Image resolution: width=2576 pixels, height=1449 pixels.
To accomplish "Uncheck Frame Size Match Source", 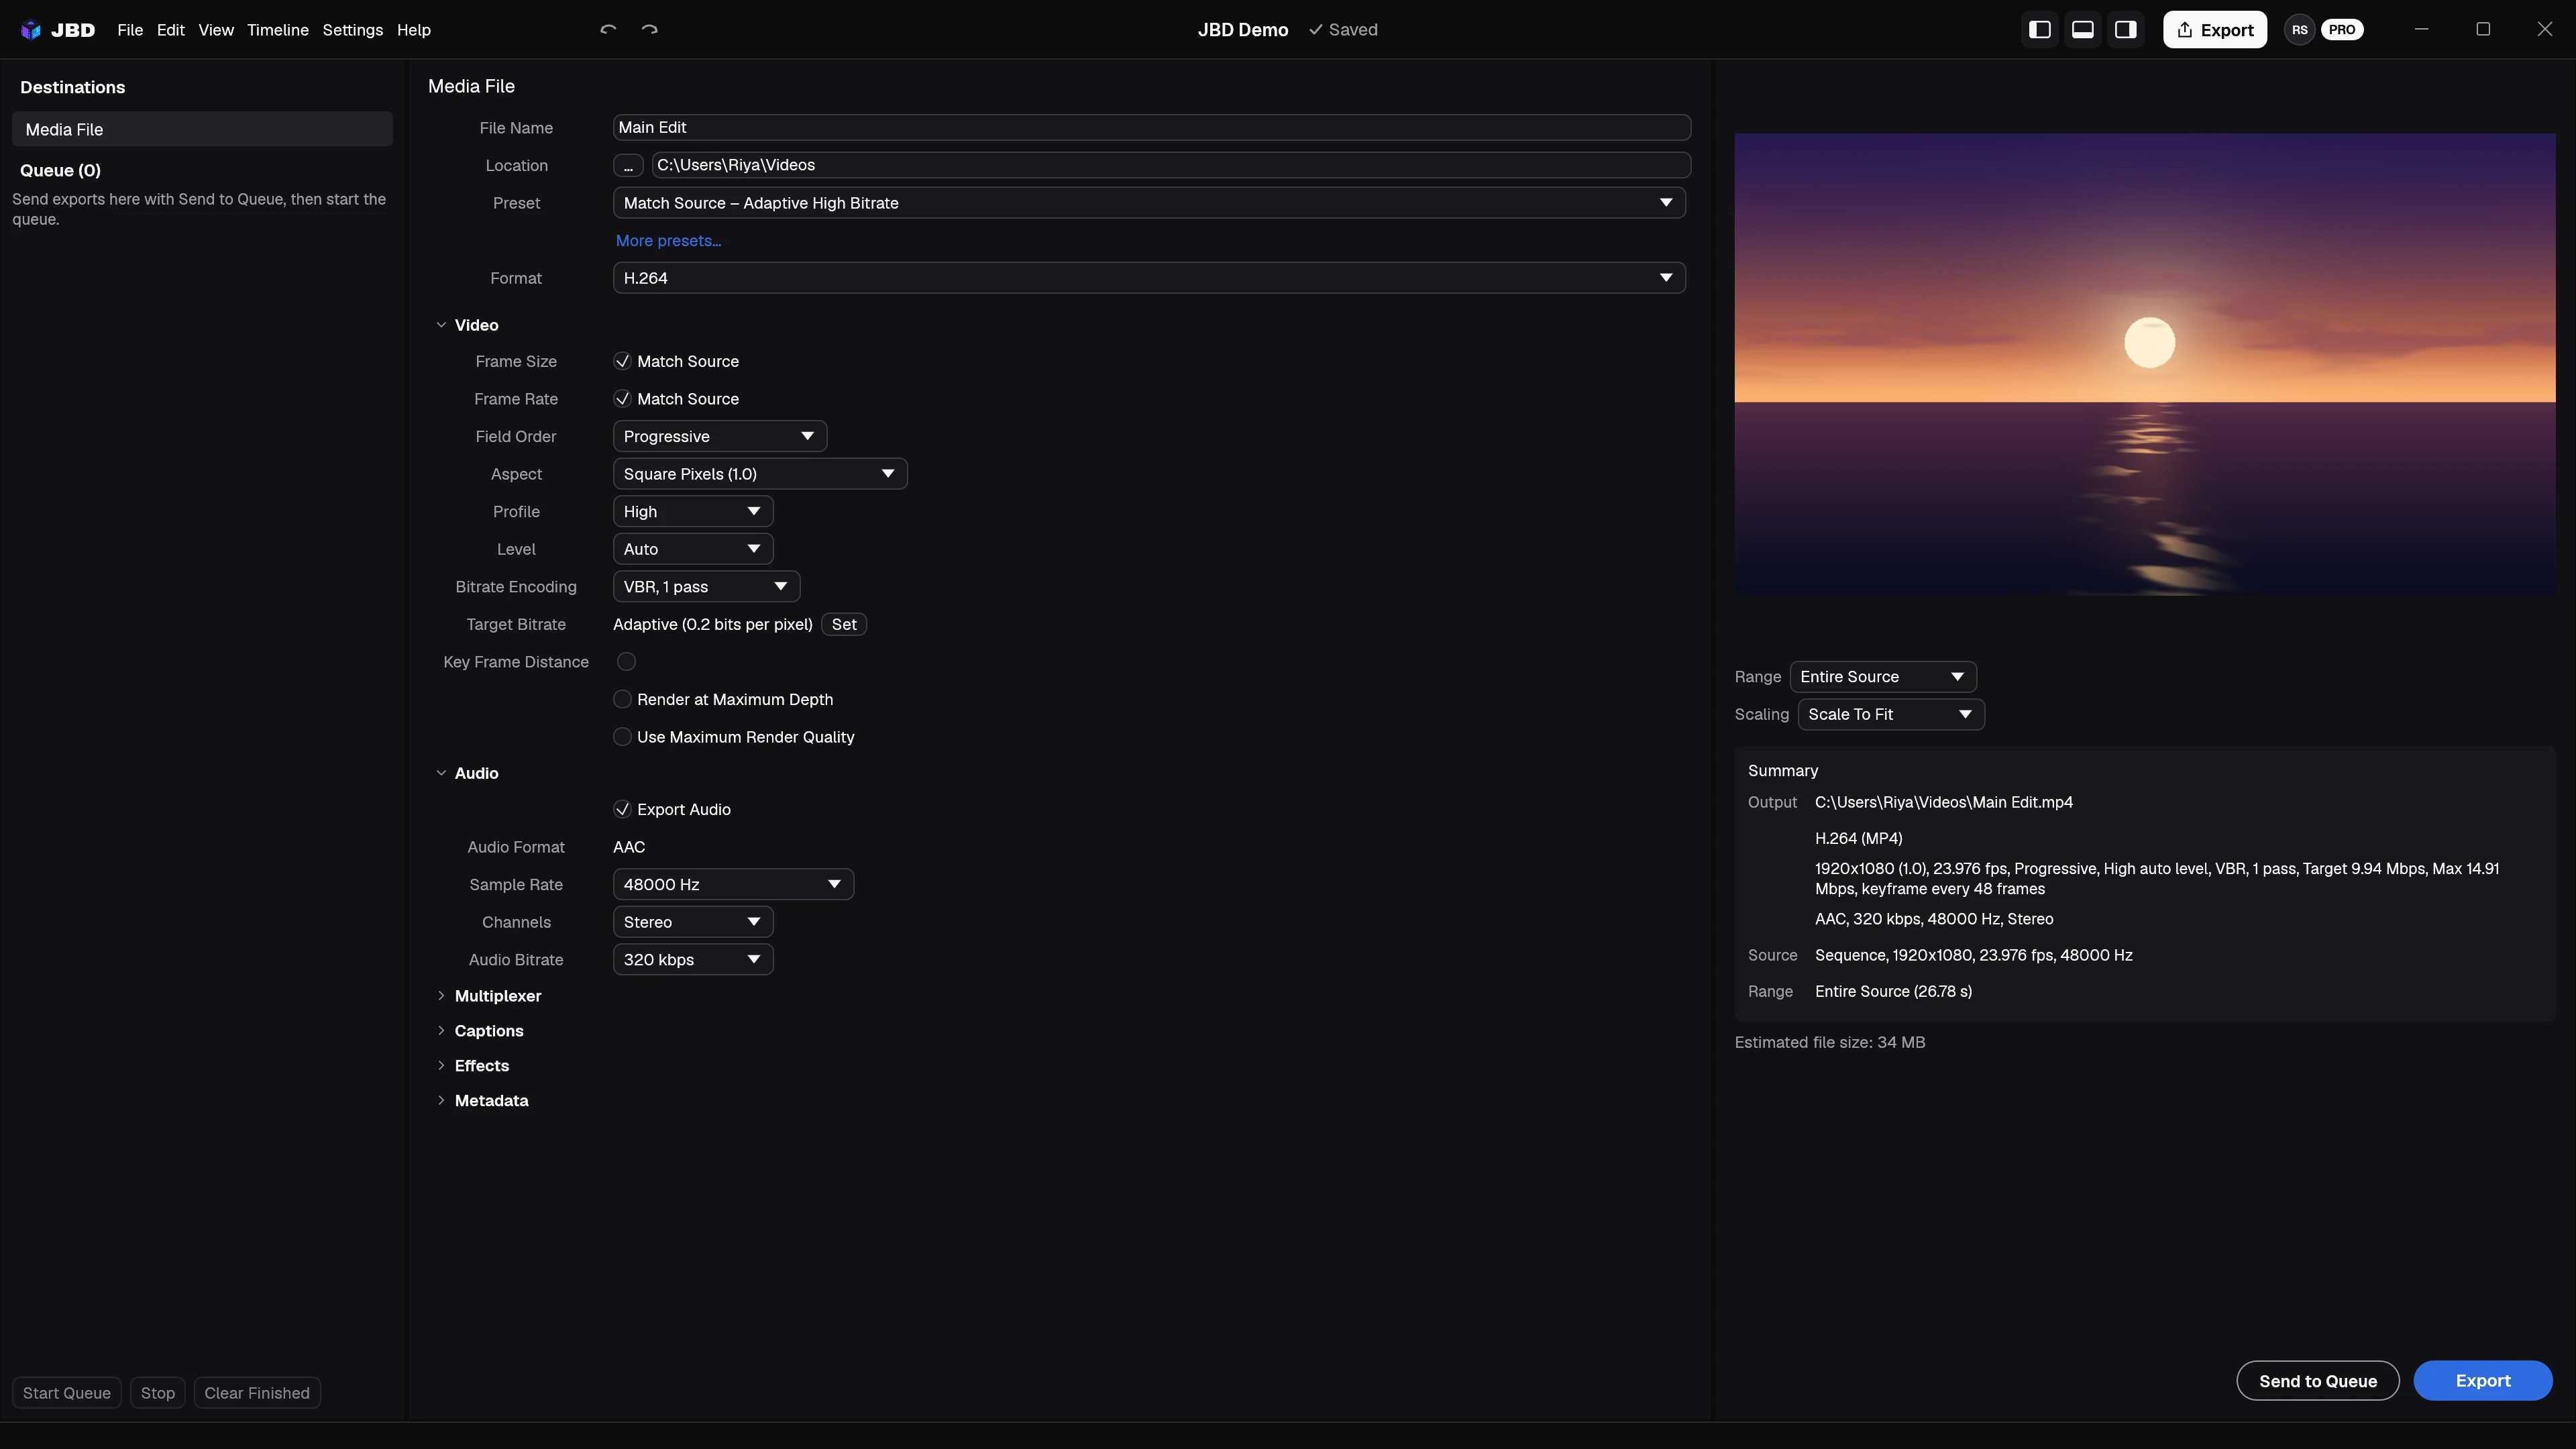I will [x=622, y=361].
